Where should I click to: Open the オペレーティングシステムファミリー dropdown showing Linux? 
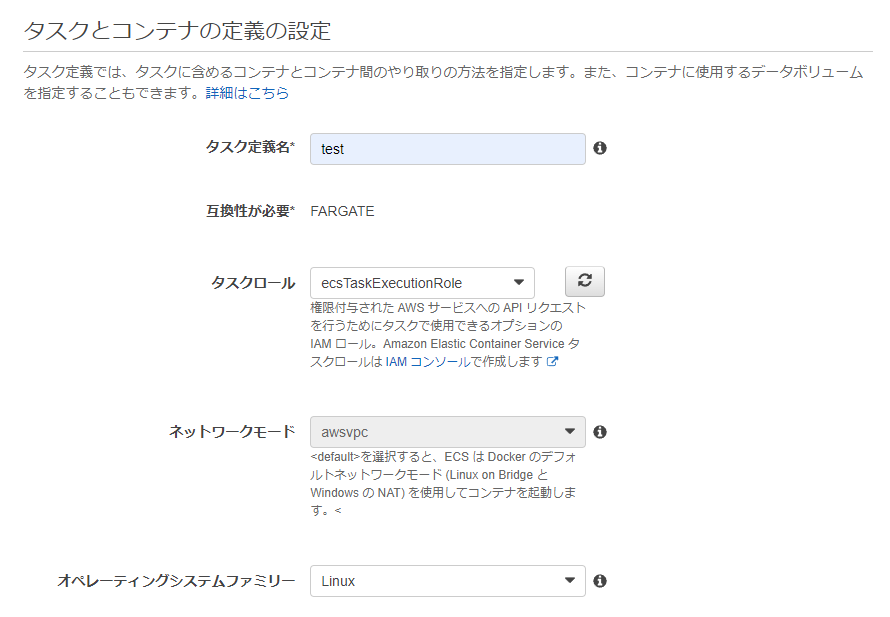tap(447, 581)
